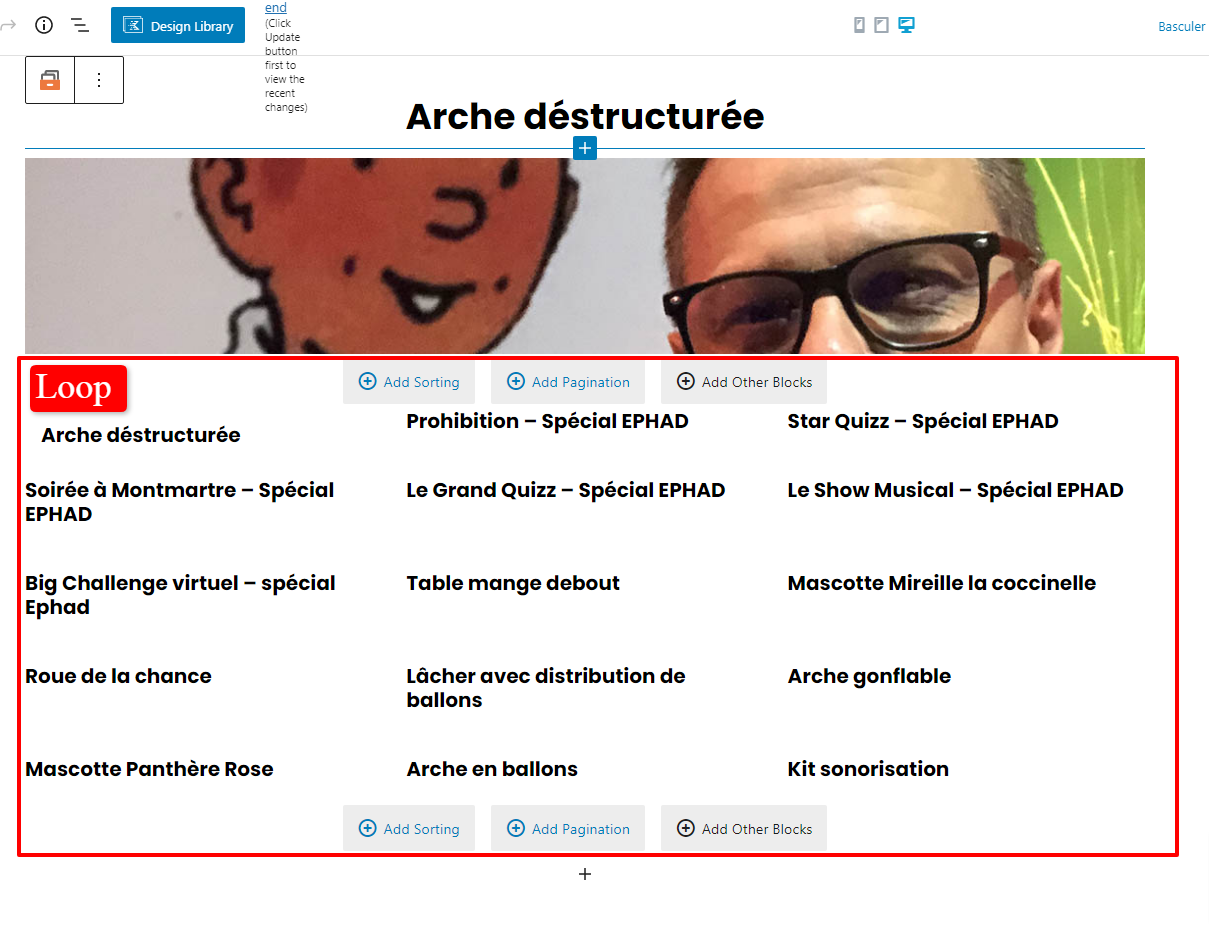This screenshot has width=1209, height=941.
Task: Select Big Challenge virtuel – spécial Ephad
Action: click(x=180, y=595)
